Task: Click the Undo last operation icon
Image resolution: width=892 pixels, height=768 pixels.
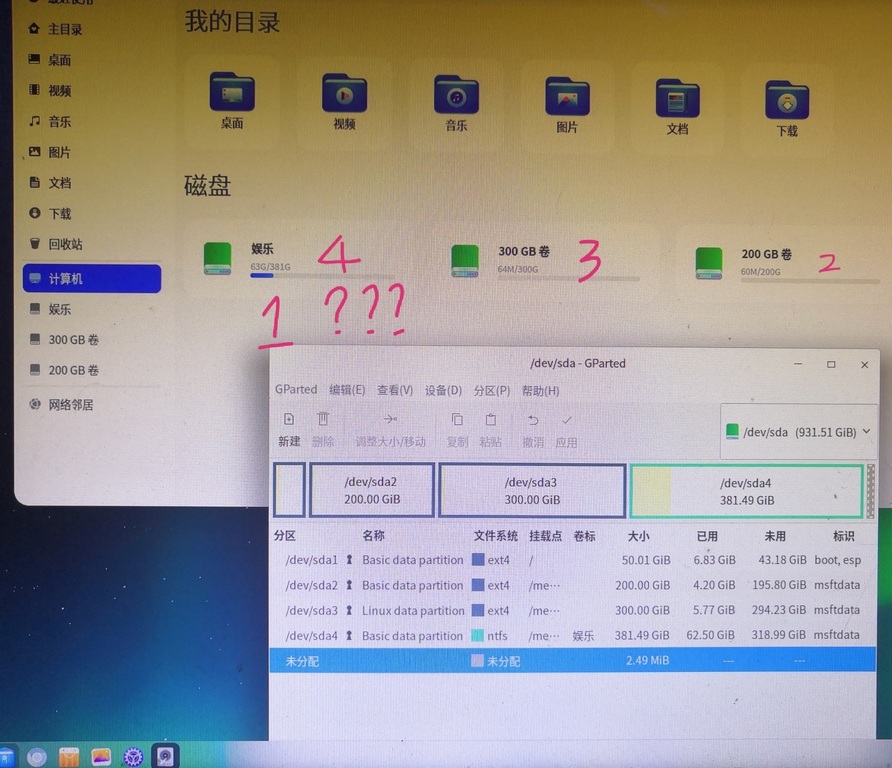Action: pos(533,420)
